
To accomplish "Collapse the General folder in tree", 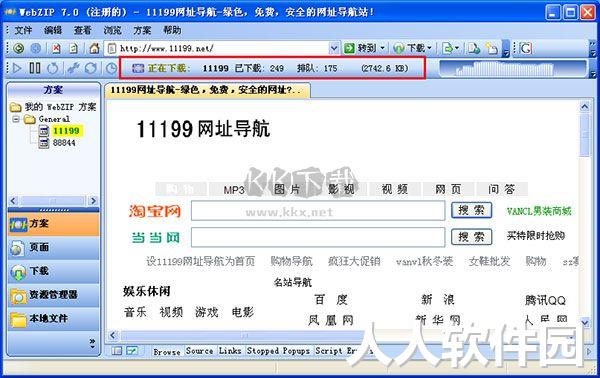I will coord(16,119).
